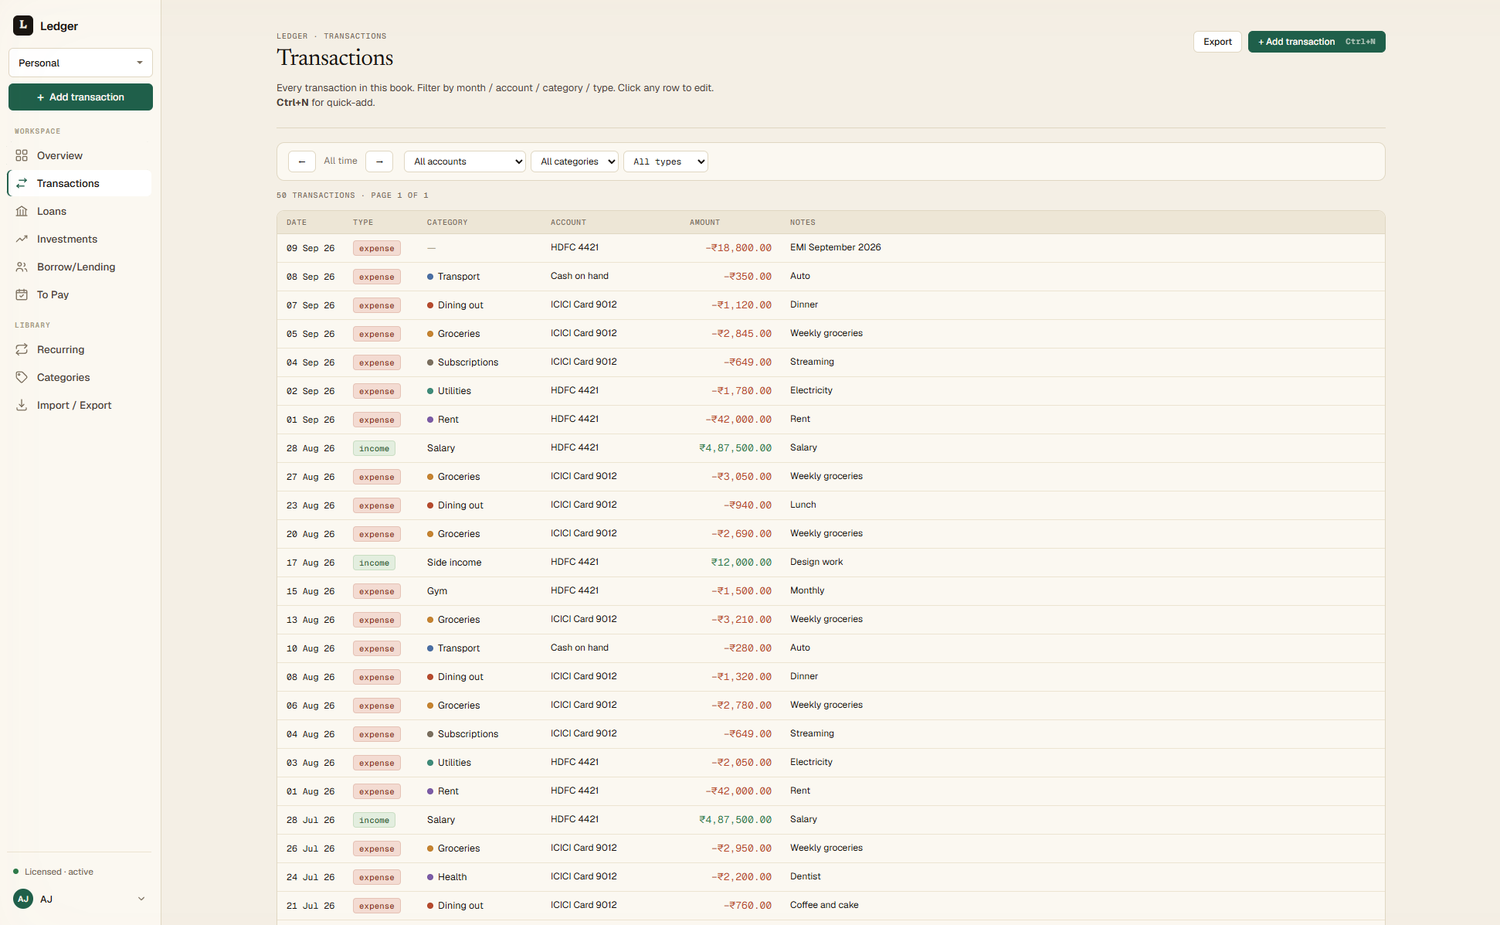Screen dimensions: 1500x925
Task: Click the -₹2,780.00 amount
Action: (741, 706)
